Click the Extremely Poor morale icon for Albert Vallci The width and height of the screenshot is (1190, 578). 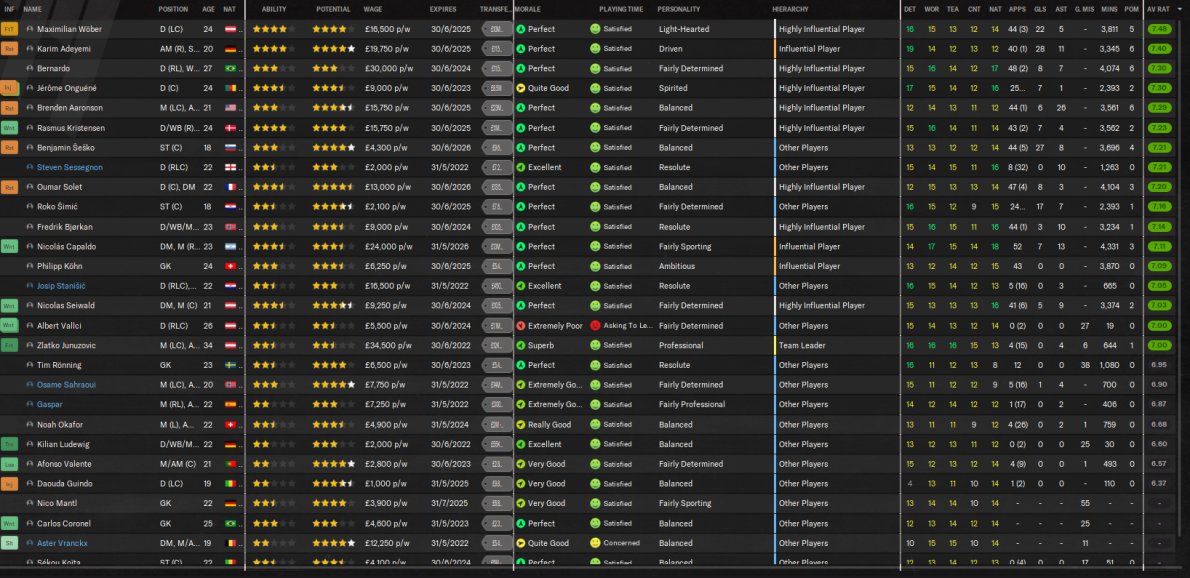[x=521, y=325]
